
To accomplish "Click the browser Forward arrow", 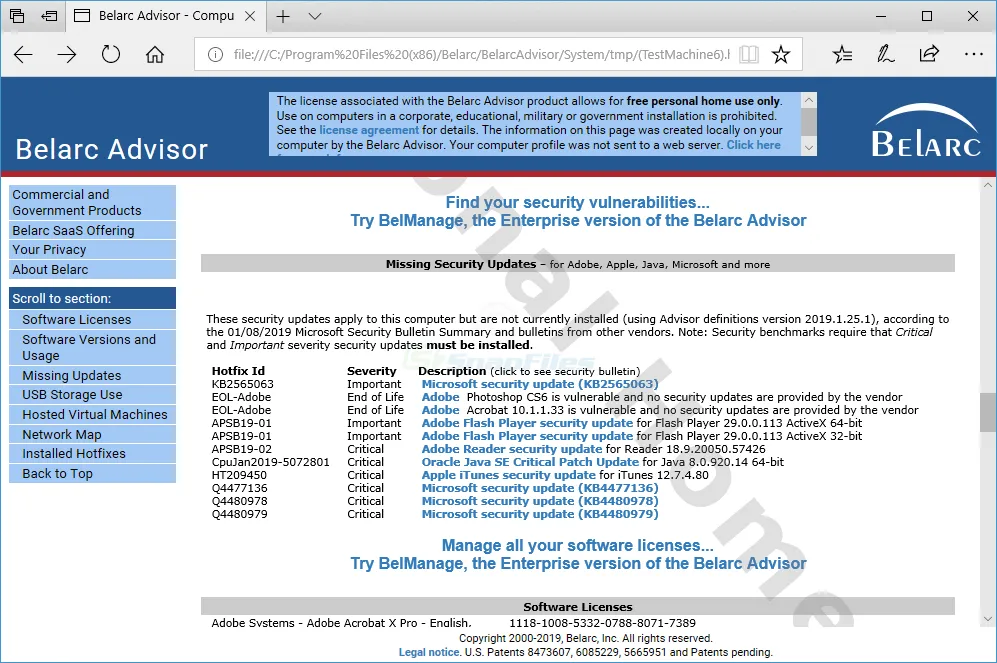I will [x=67, y=55].
